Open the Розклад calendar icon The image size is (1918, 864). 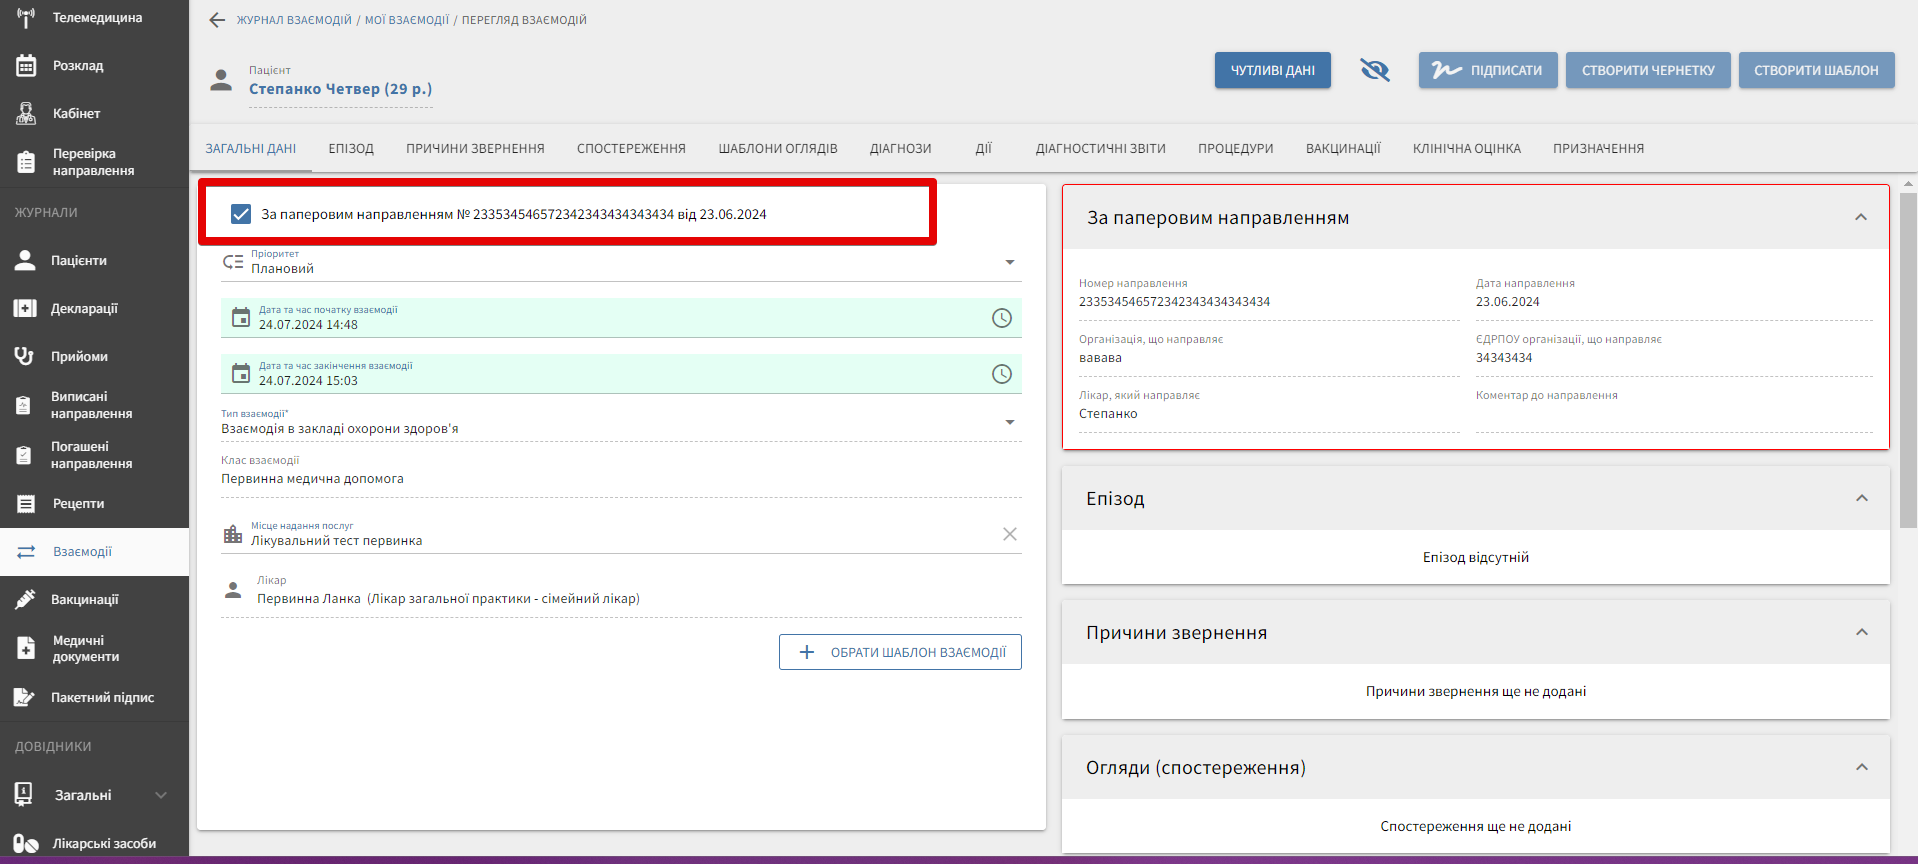point(26,66)
